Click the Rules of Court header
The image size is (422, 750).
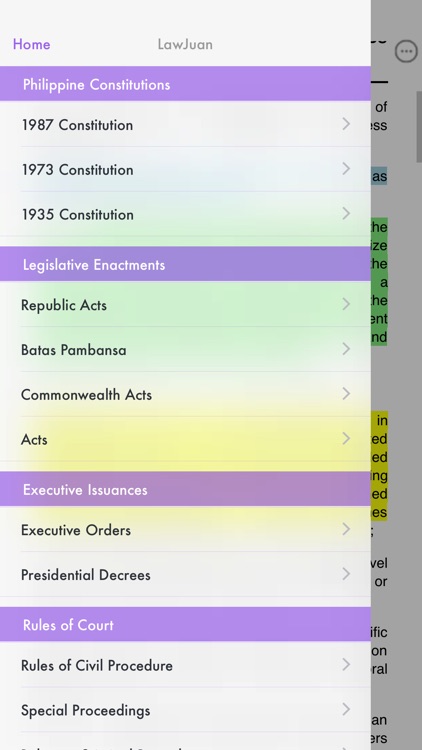(185, 624)
